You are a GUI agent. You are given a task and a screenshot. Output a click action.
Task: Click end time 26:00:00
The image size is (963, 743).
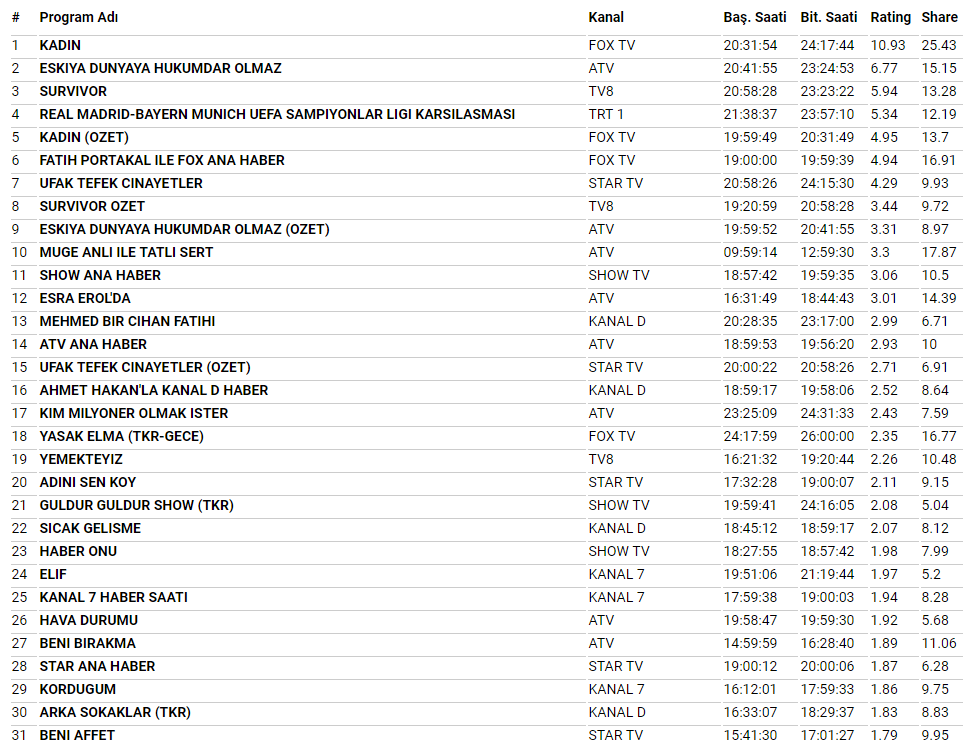coord(827,437)
